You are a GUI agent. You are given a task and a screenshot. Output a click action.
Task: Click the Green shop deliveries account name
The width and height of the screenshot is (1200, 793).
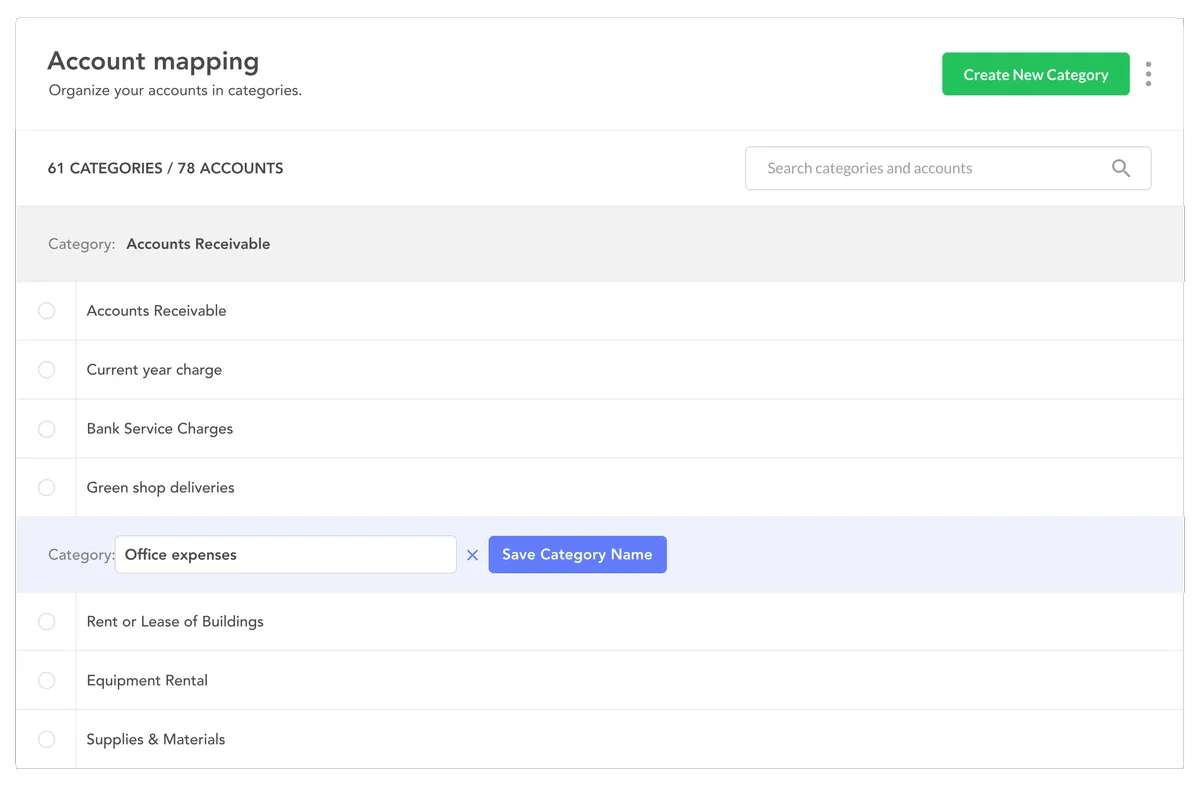(161, 488)
